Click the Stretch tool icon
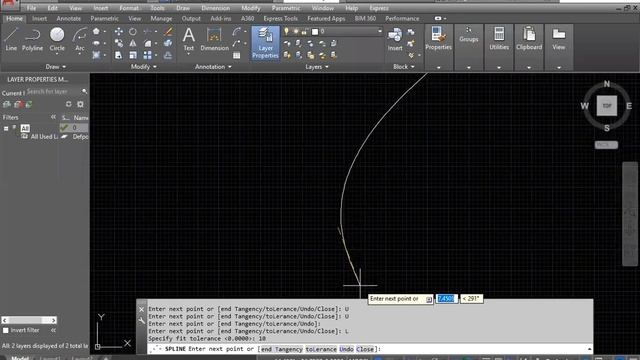640x360 pixels. pos(118,55)
